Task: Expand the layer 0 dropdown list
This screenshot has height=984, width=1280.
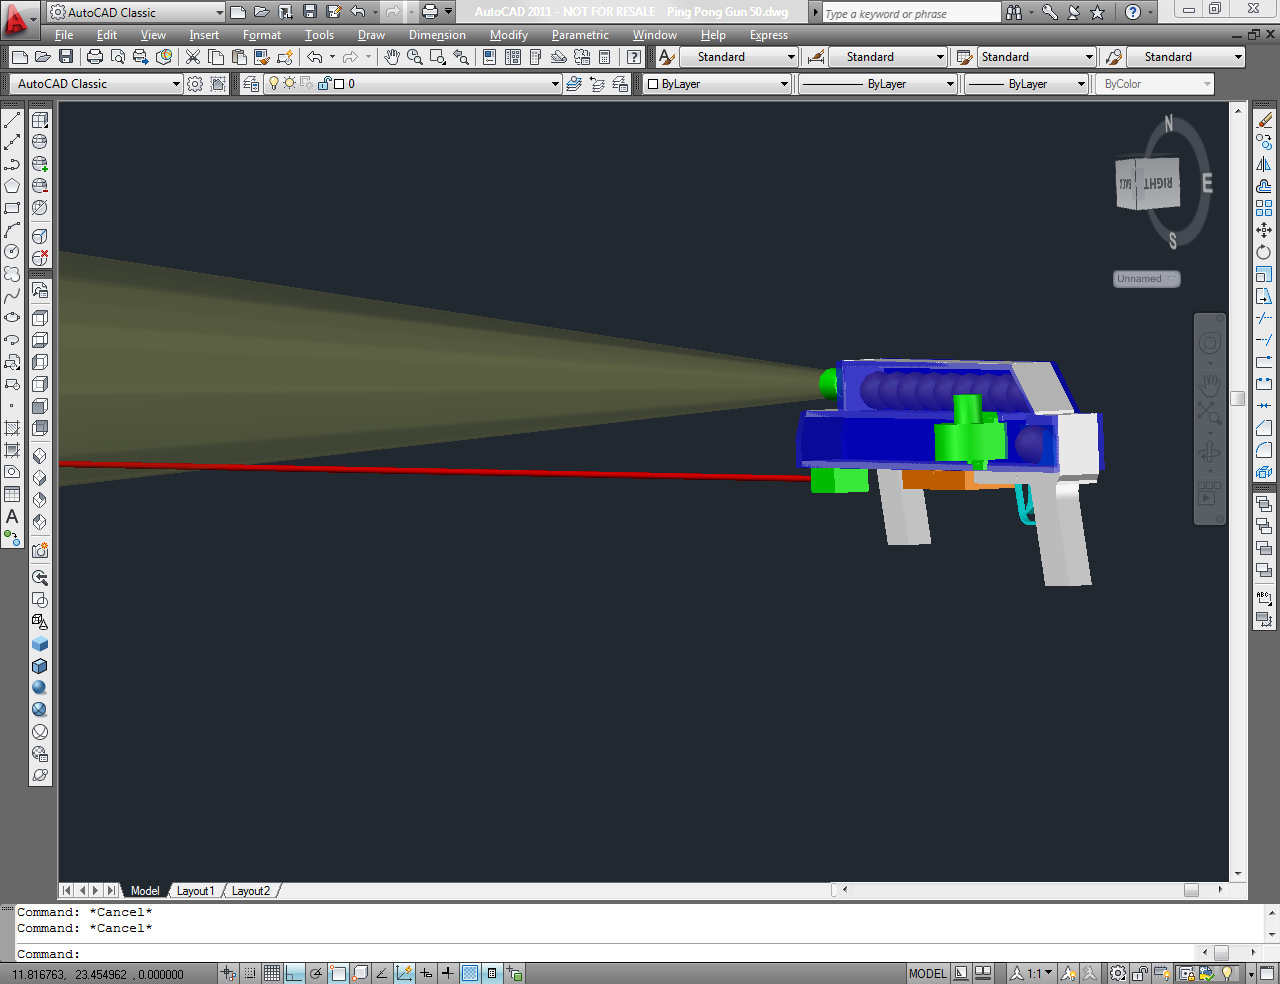Action: pyautogui.click(x=555, y=84)
